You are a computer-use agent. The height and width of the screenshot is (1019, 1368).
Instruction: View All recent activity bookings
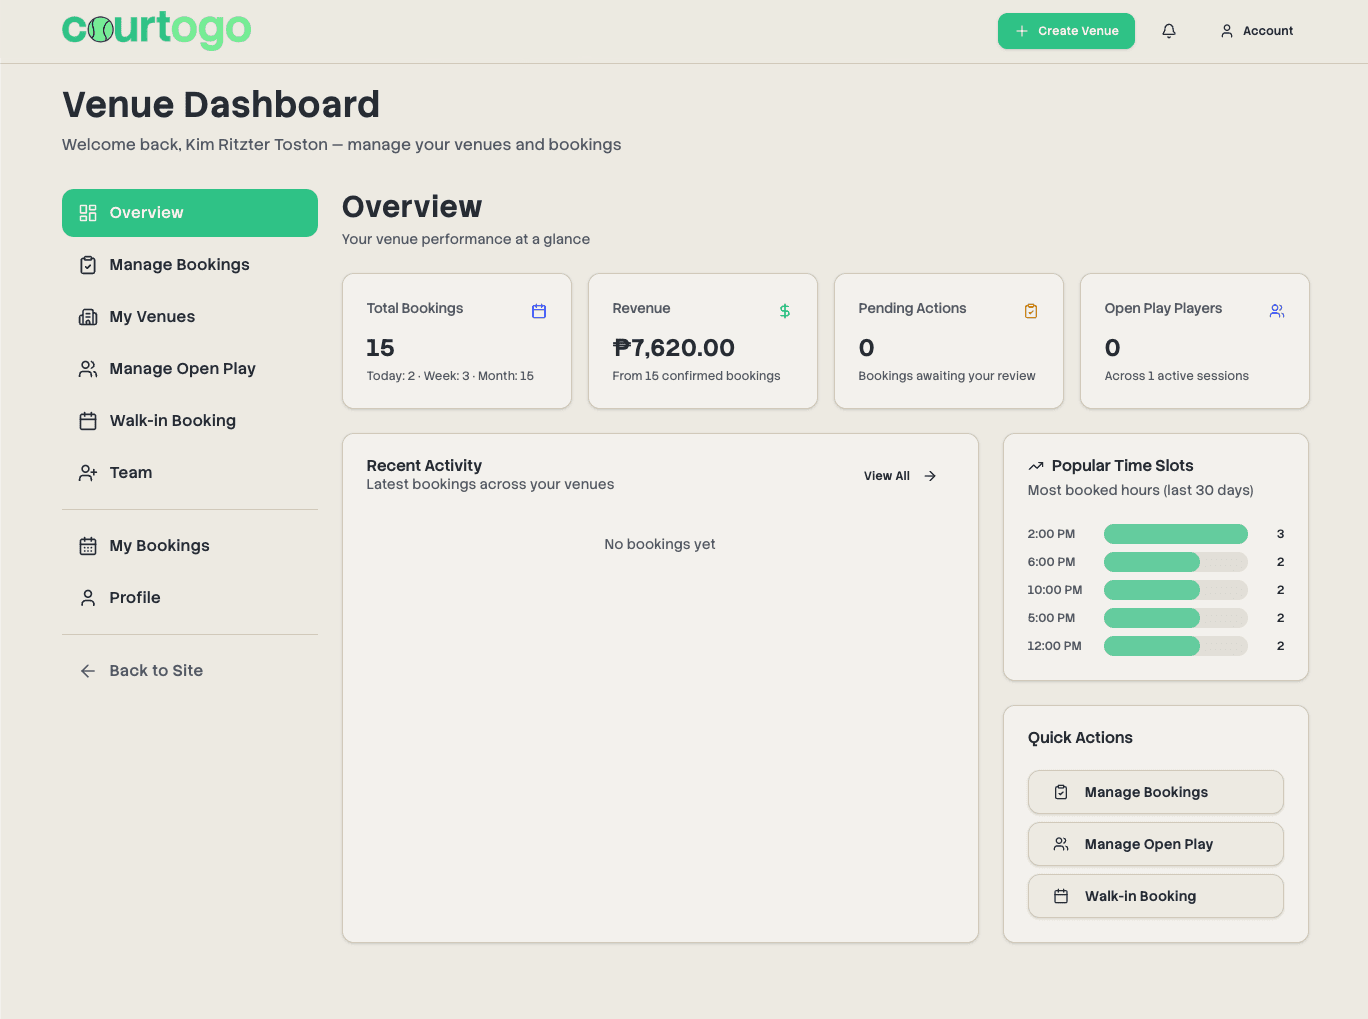click(886, 476)
